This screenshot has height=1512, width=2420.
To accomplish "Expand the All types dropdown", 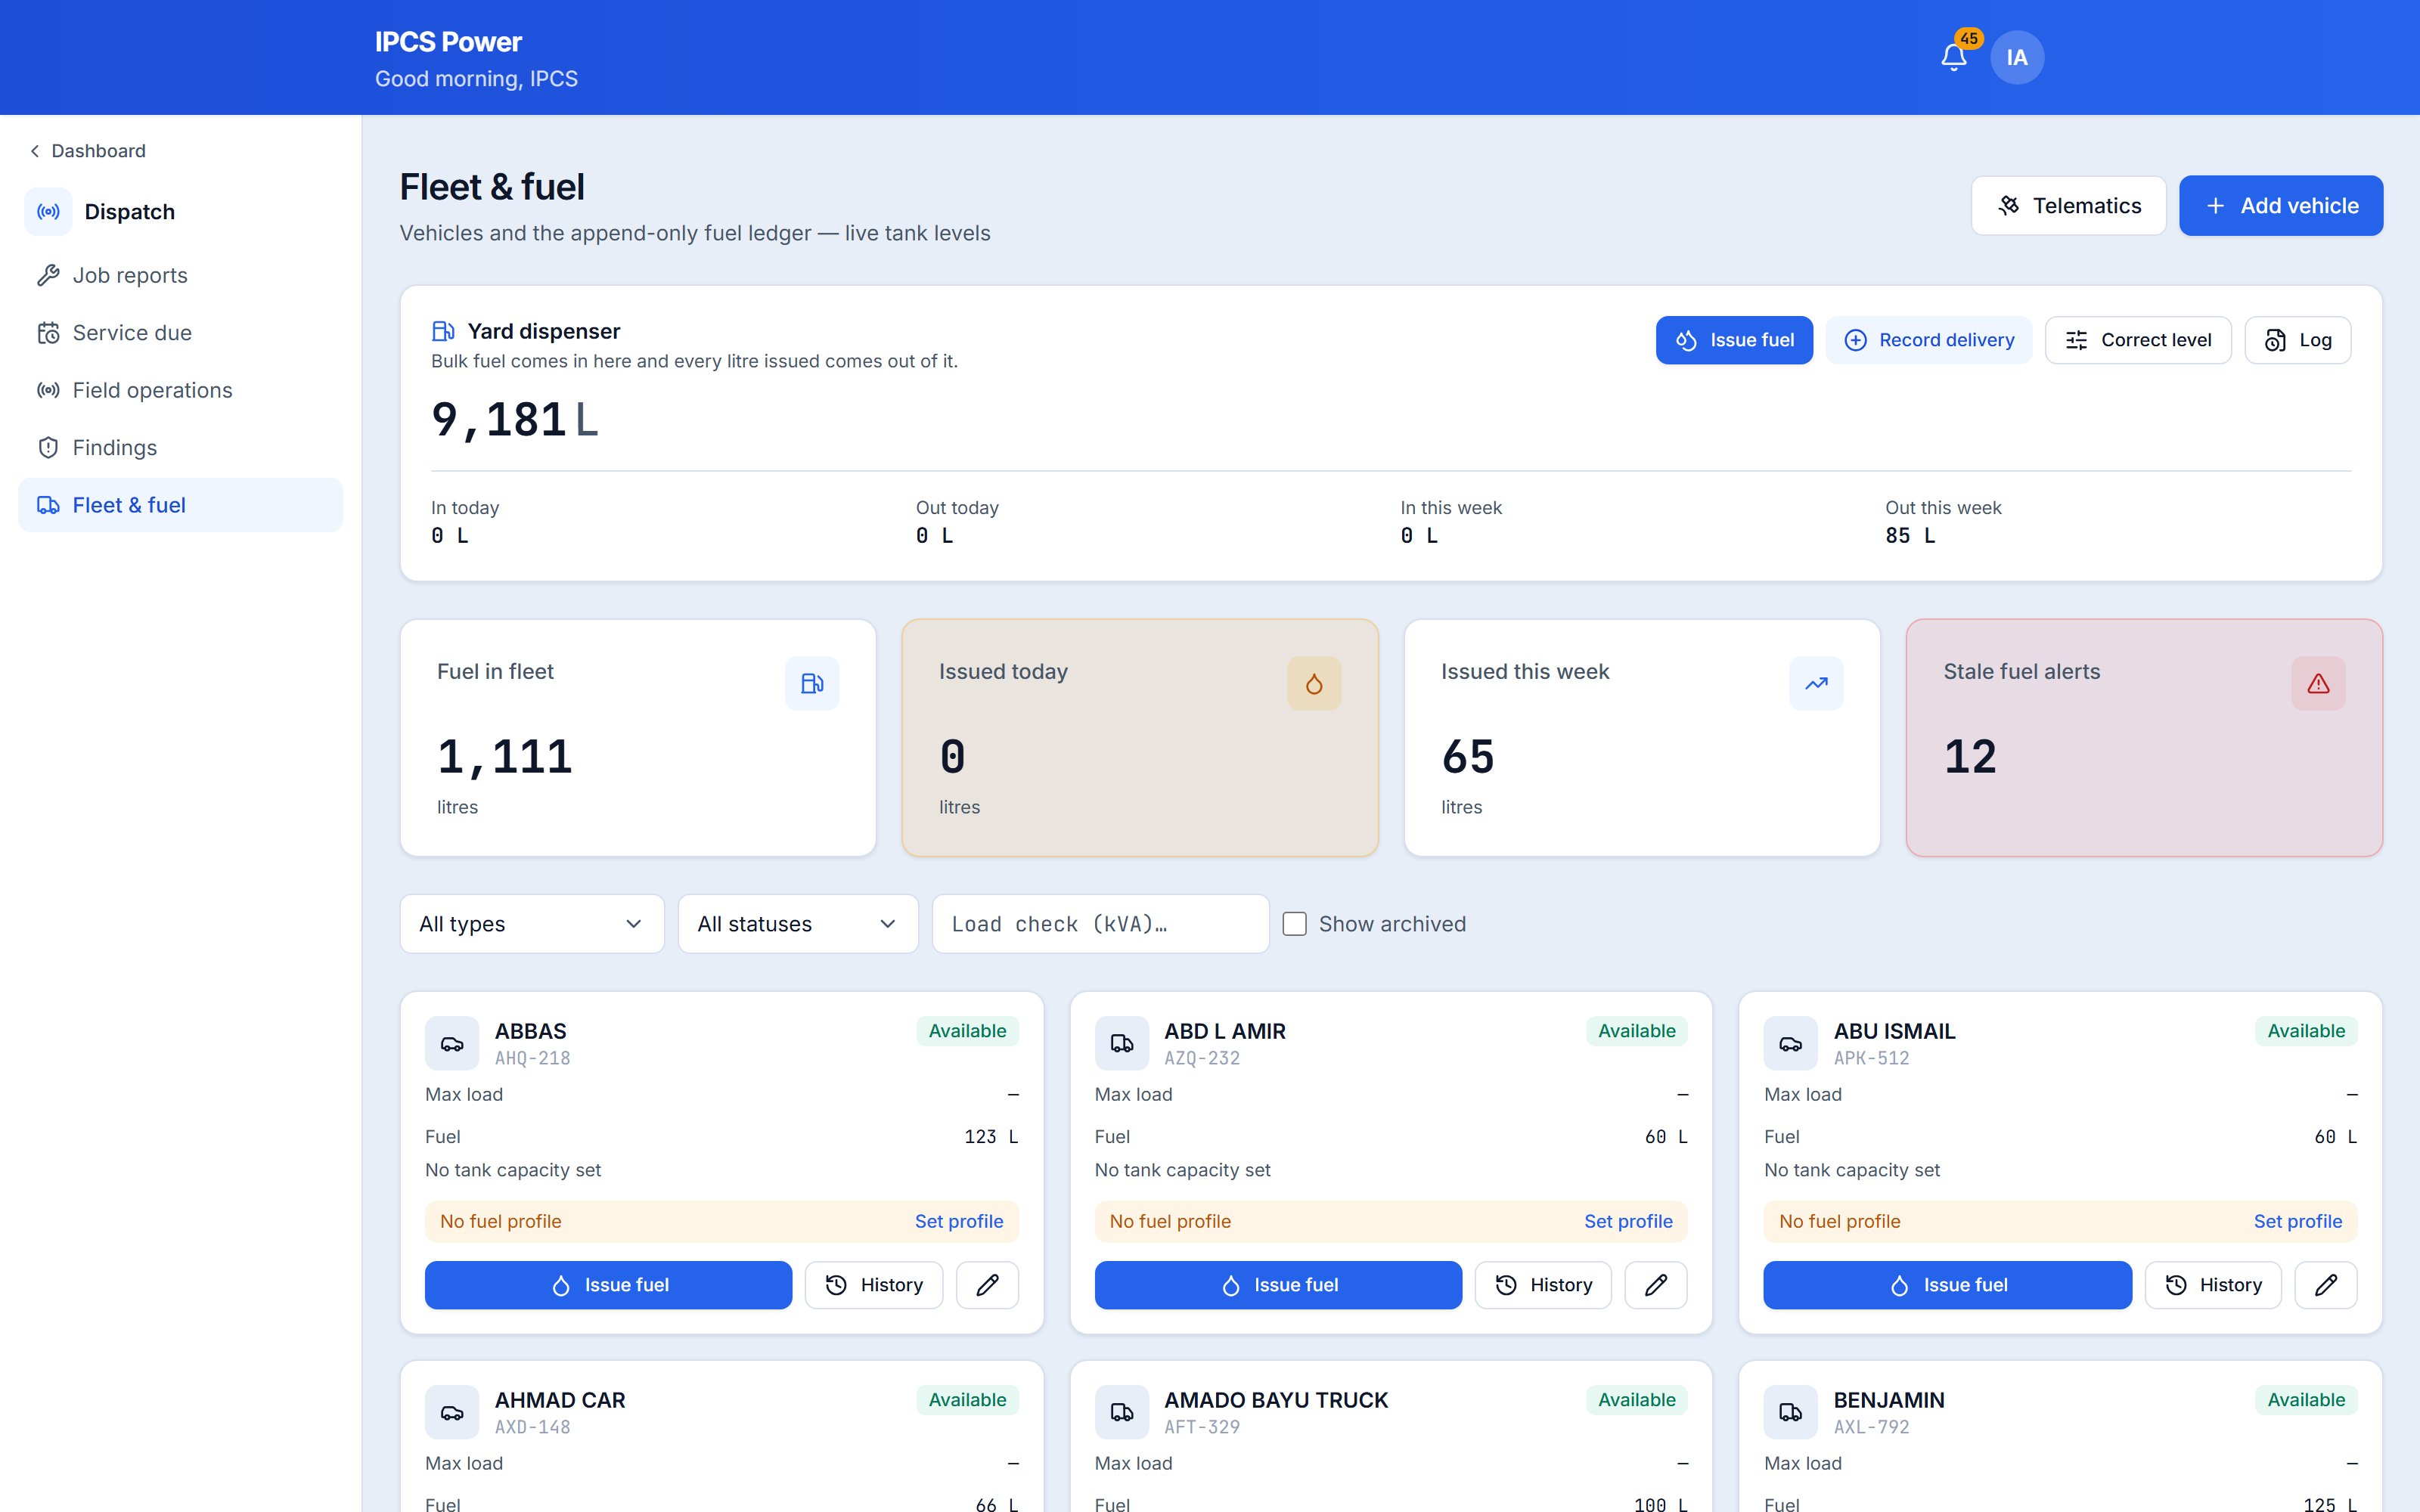I will coord(531,923).
